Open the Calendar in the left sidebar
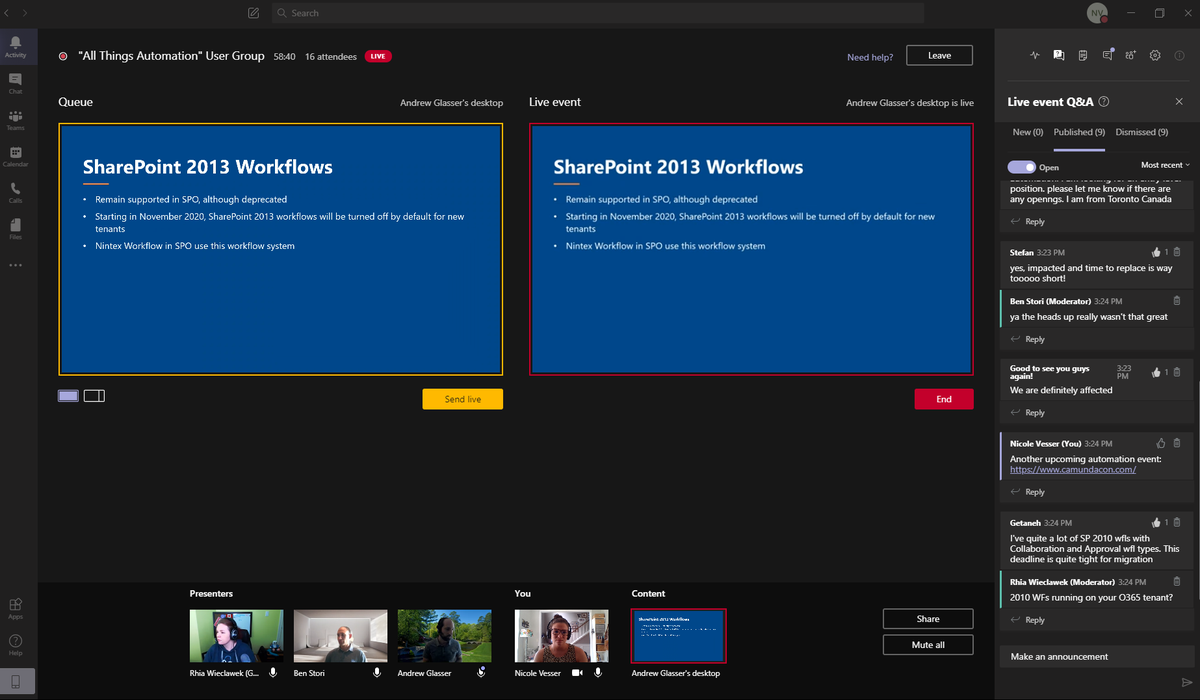The height and width of the screenshot is (700, 1200). coord(16,156)
